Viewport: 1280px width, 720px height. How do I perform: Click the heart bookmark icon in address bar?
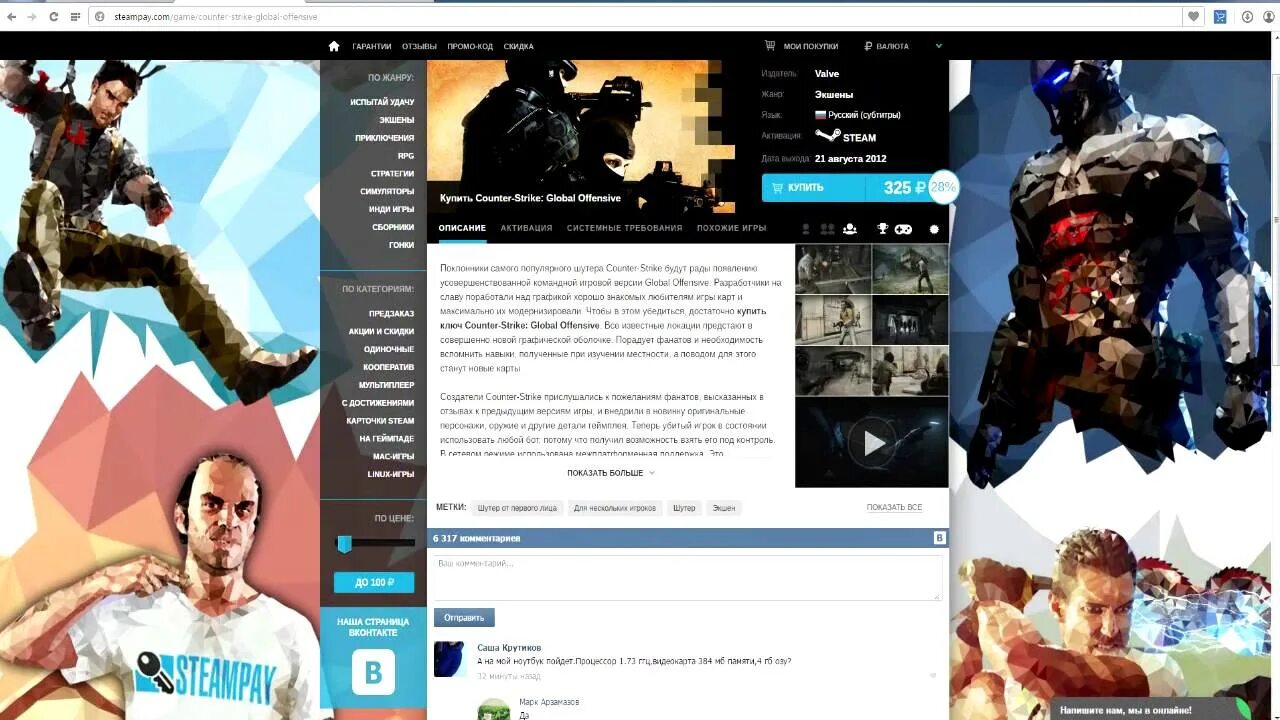(1193, 17)
